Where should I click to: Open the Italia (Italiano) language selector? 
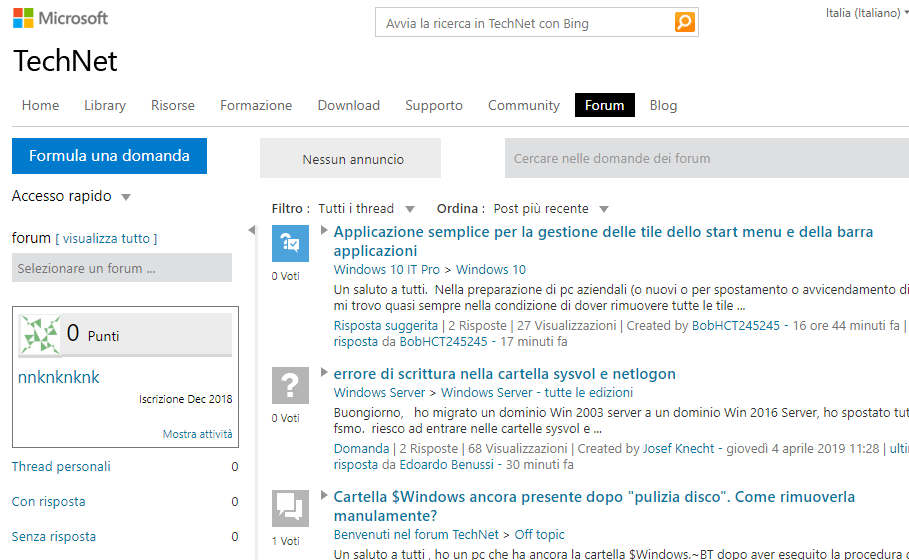click(866, 13)
